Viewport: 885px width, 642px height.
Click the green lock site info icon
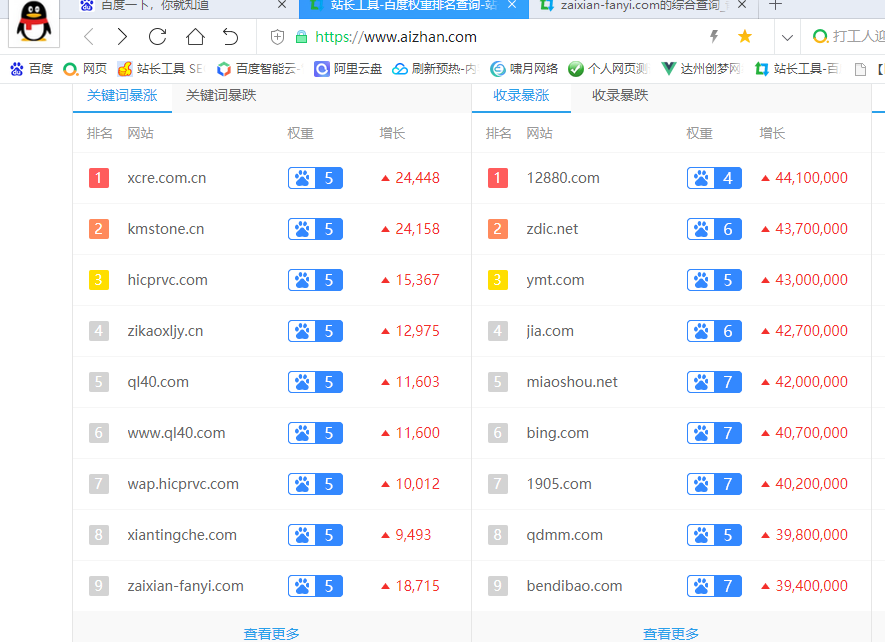pyautogui.click(x=301, y=37)
